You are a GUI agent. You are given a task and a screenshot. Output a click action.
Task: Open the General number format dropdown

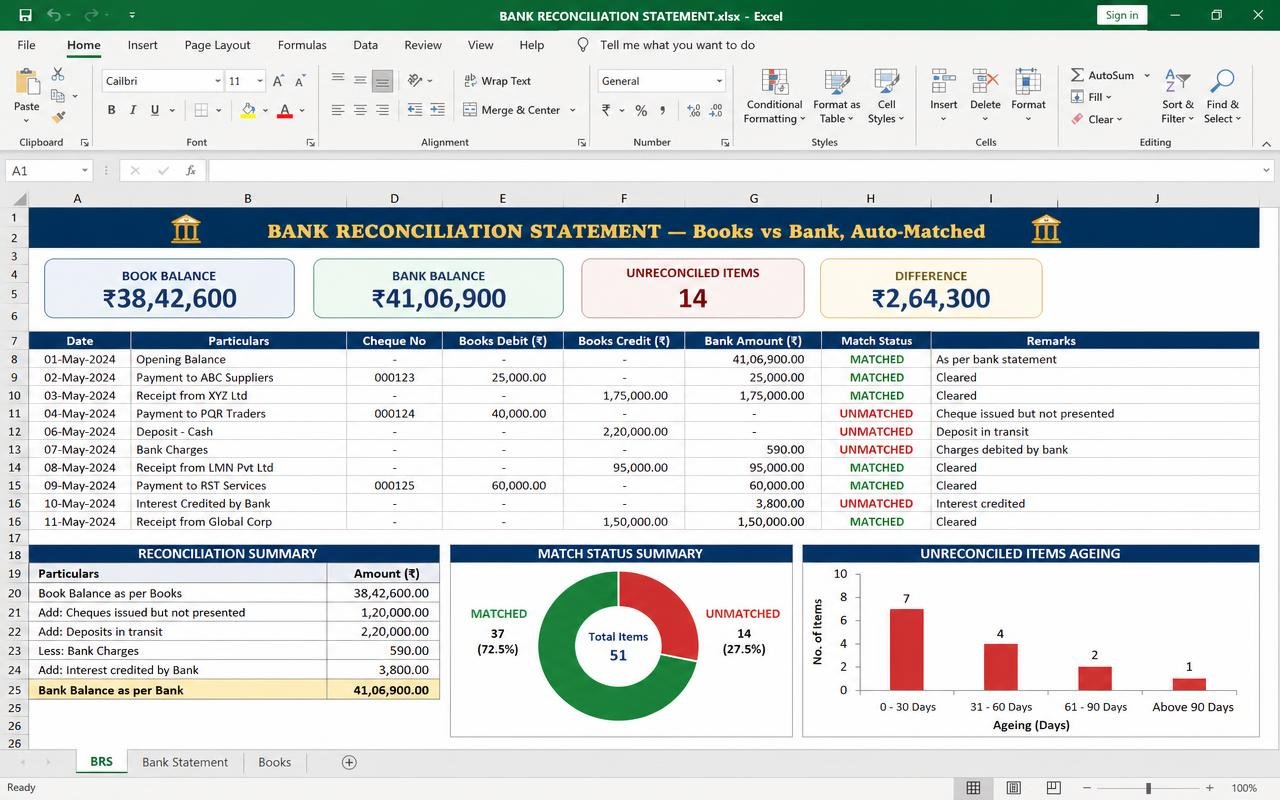coord(718,81)
